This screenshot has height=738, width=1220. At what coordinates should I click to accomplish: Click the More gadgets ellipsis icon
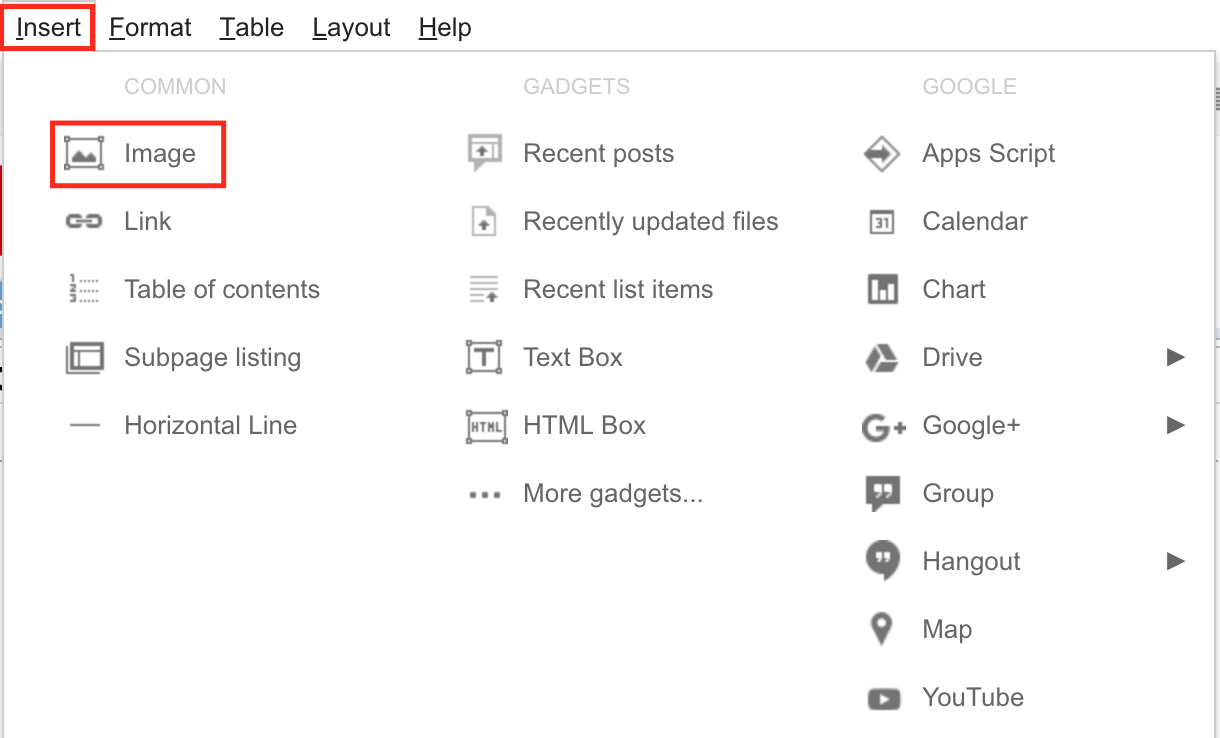click(484, 494)
